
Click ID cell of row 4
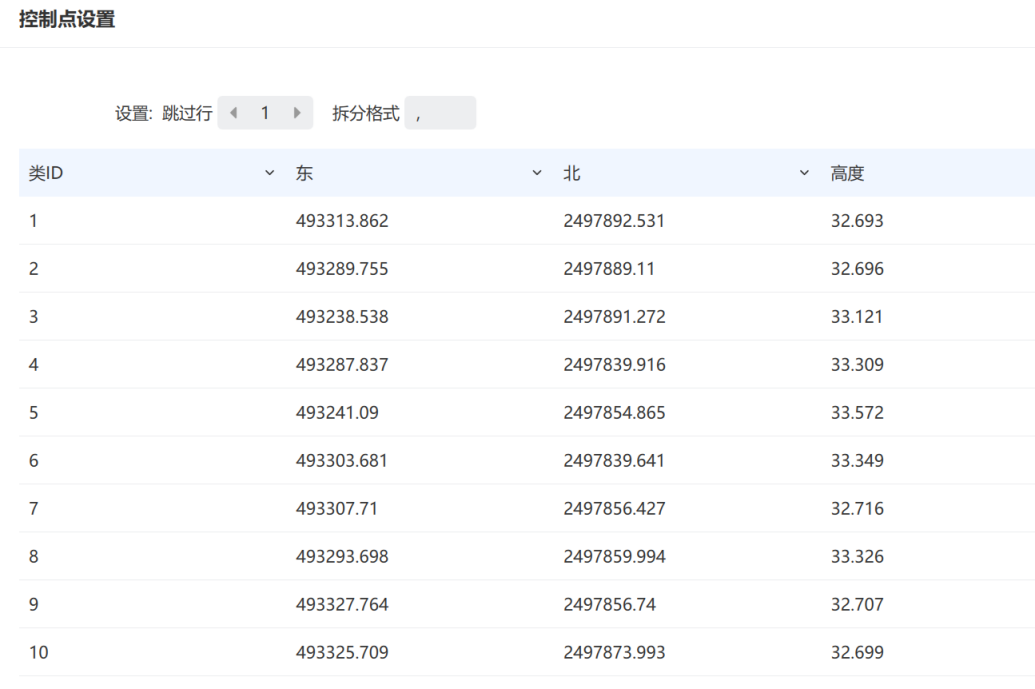34,365
